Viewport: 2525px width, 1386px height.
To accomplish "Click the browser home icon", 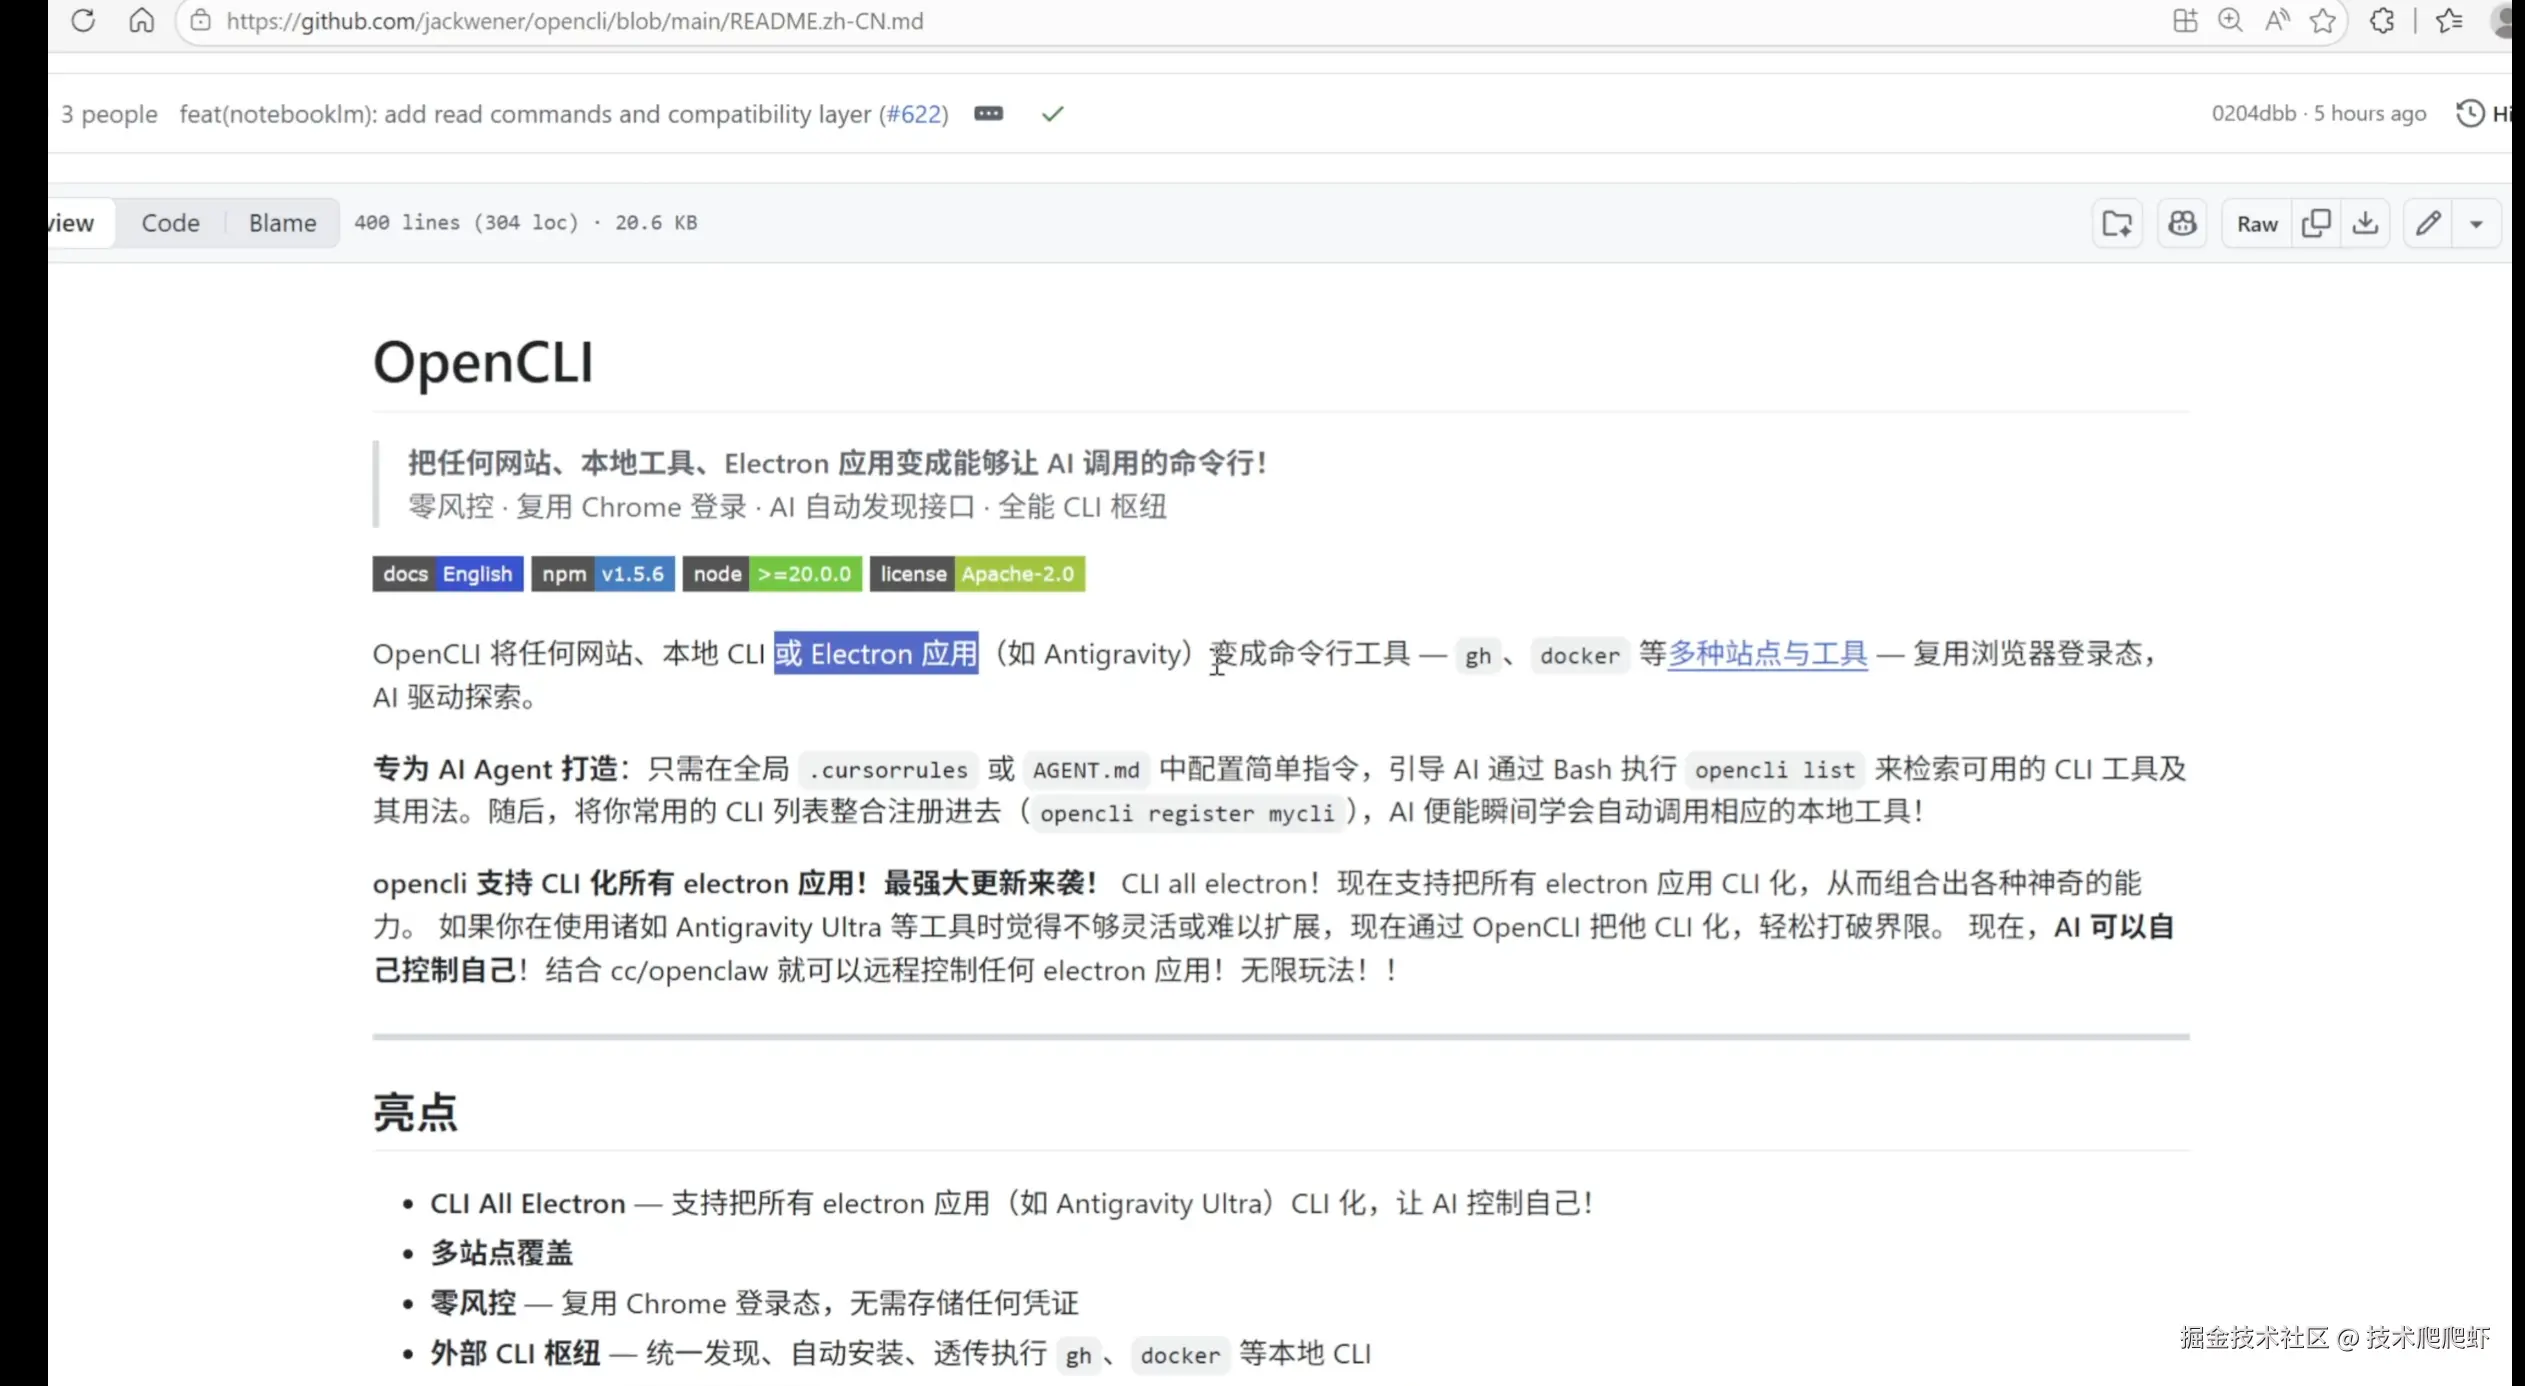I will pyautogui.click(x=142, y=20).
